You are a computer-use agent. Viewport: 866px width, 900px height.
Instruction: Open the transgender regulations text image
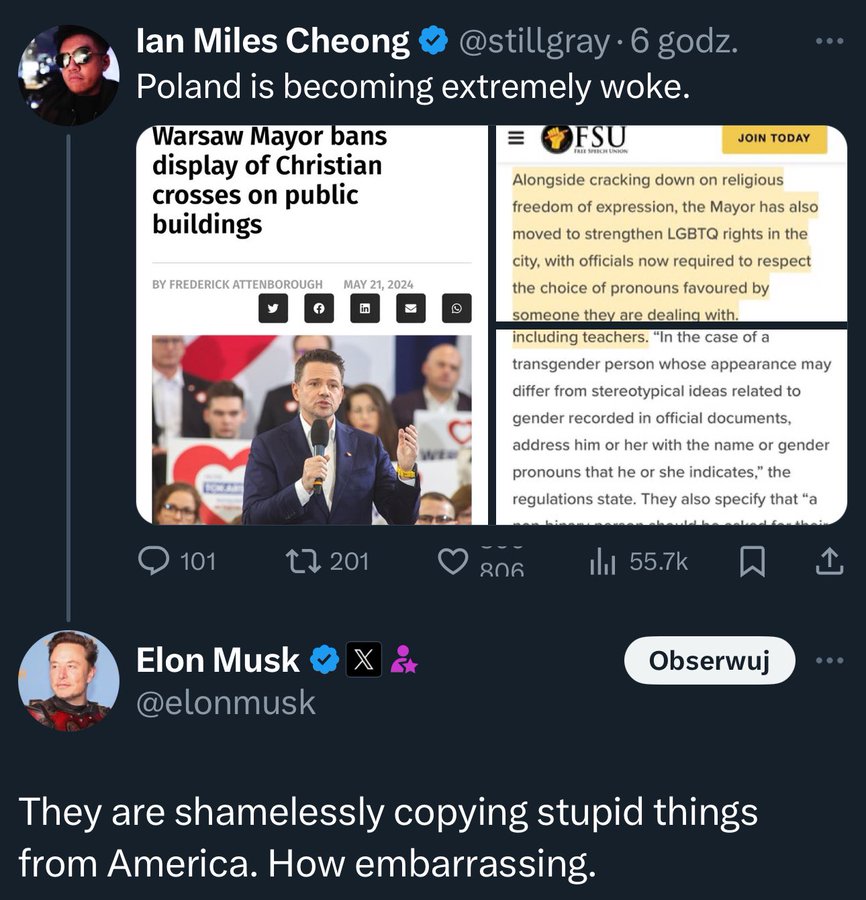[x=672, y=427]
